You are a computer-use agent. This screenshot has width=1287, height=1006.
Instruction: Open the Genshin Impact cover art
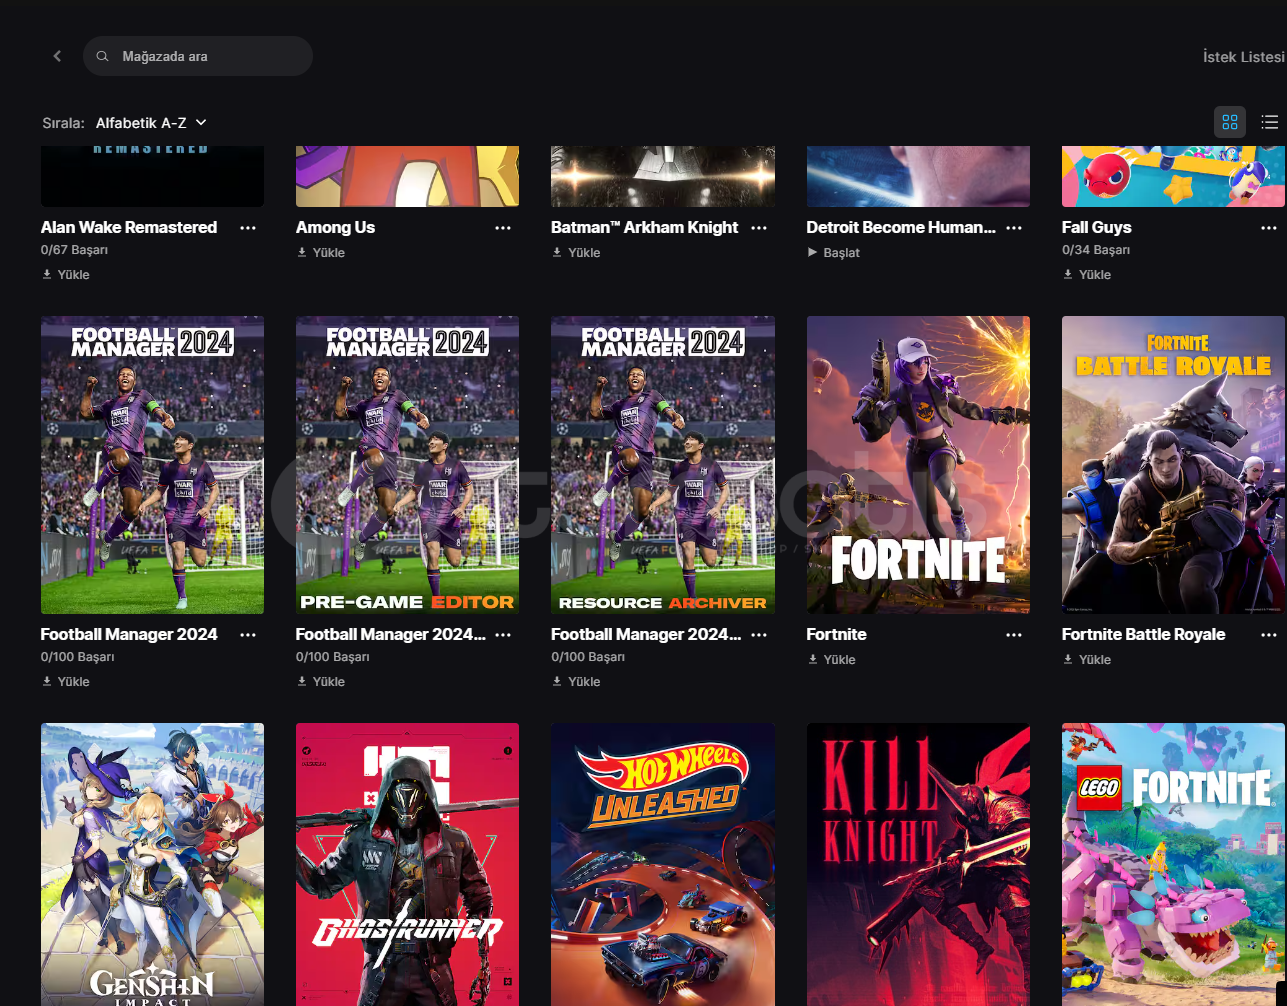(152, 864)
